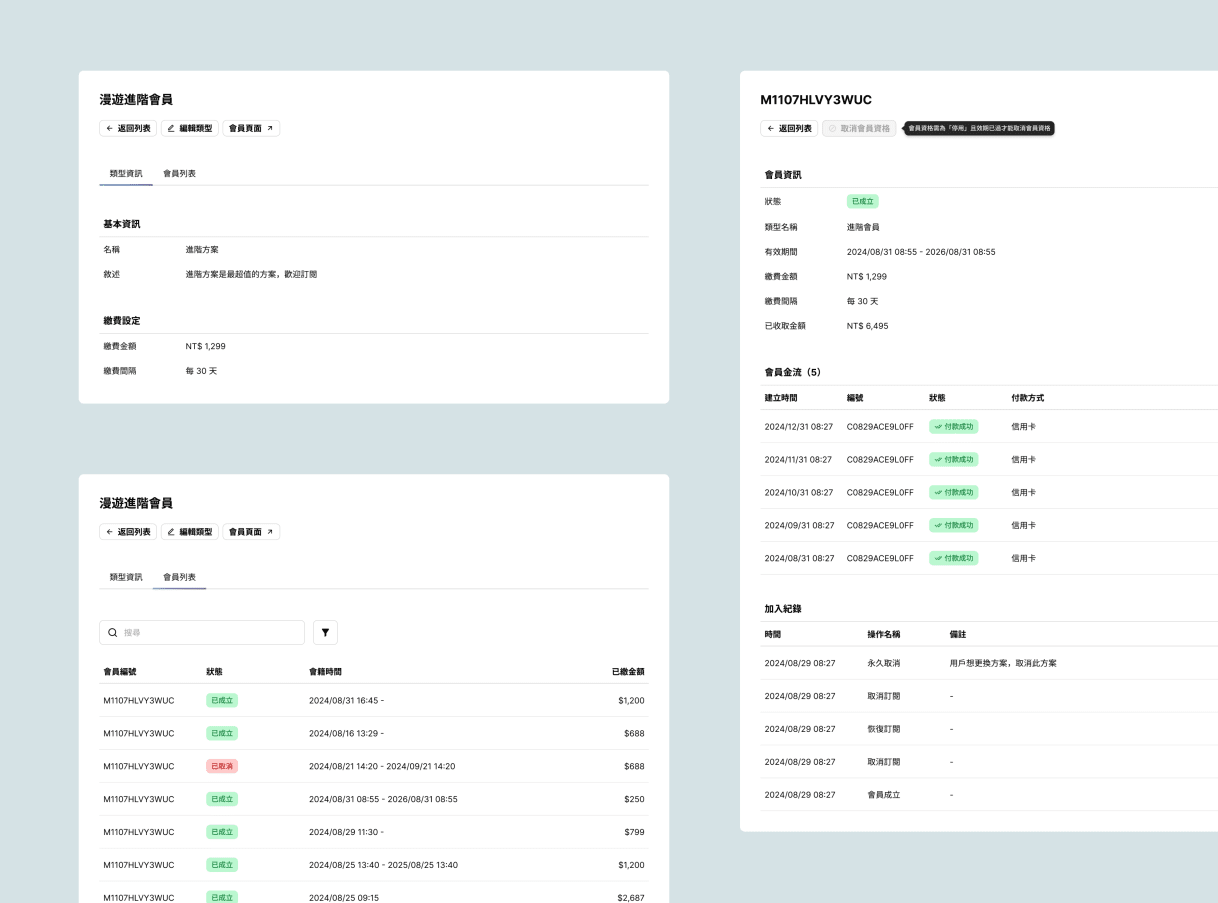Viewport: 1218px width, 903px height.
Task: Open 會員頁面 via its external link arrow
Action: pos(271,128)
